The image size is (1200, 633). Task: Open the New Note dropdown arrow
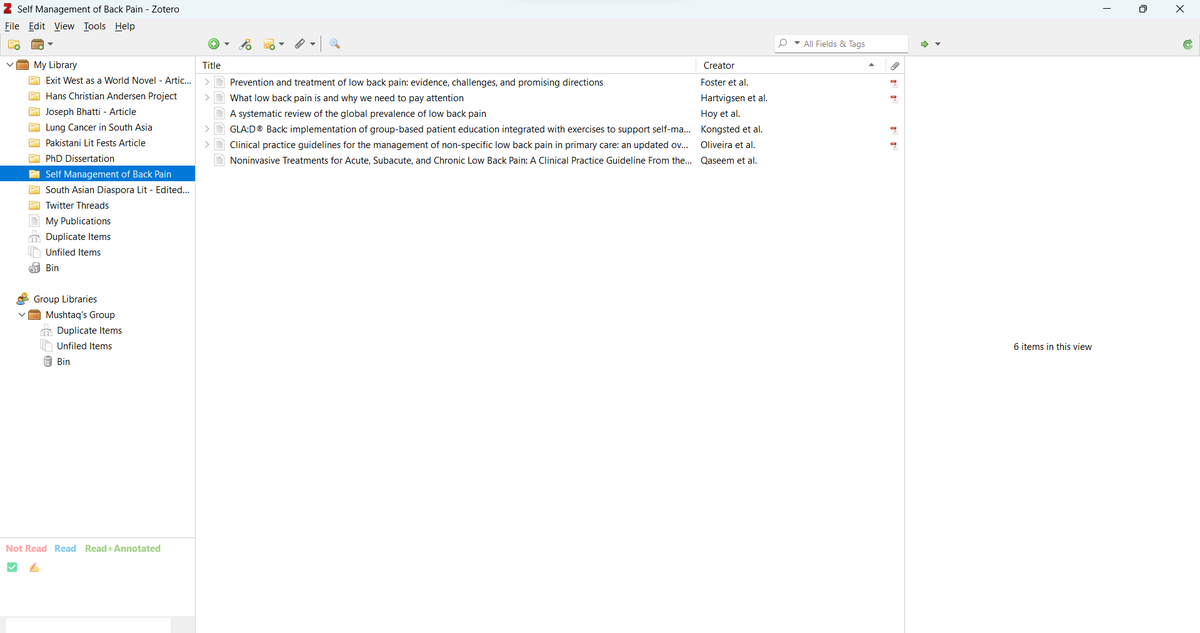(x=282, y=44)
